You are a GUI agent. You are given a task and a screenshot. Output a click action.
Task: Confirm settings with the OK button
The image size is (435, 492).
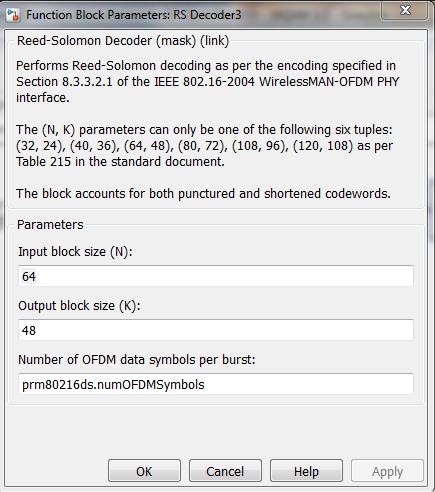(x=144, y=471)
